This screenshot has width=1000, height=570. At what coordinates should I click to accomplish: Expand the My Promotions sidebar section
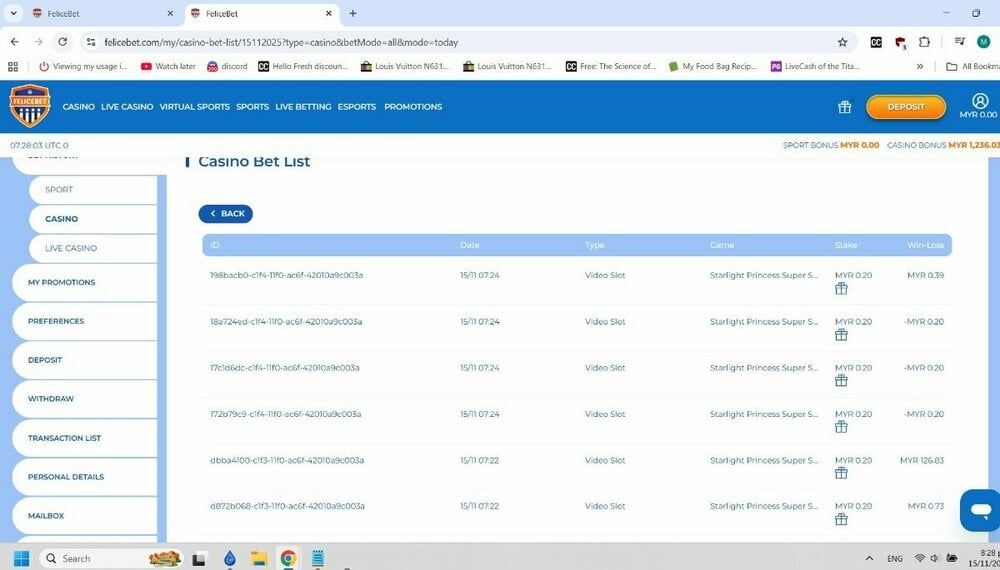[x=62, y=283]
